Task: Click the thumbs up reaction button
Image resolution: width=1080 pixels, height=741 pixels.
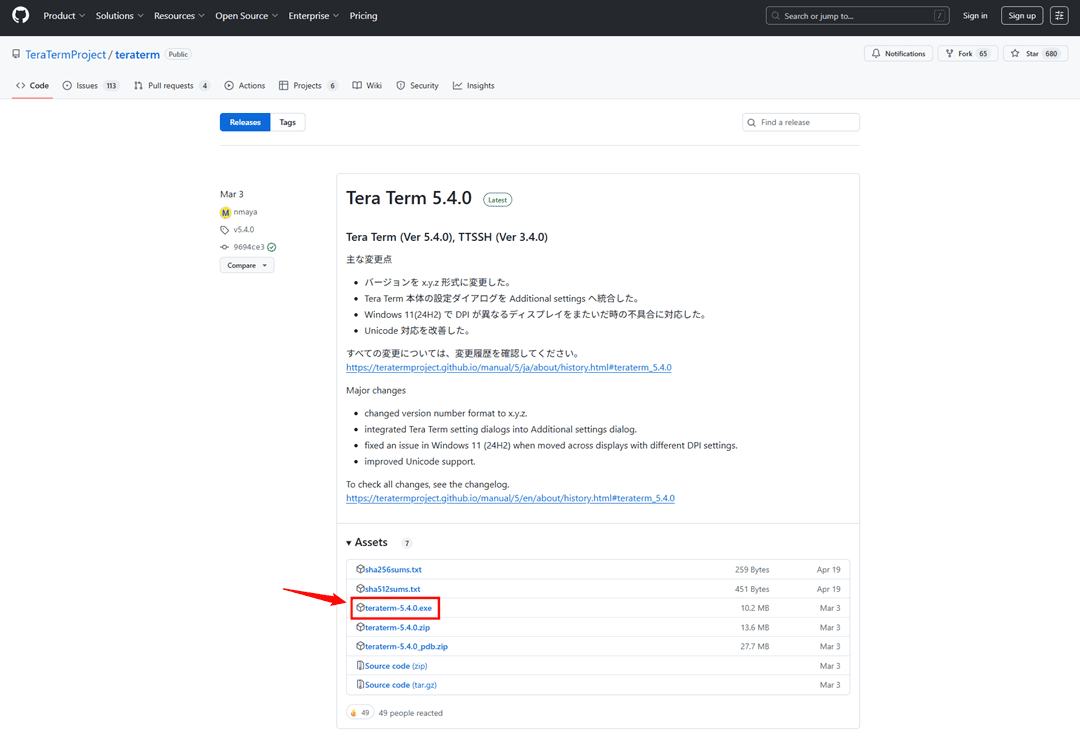Action: point(360,713)
